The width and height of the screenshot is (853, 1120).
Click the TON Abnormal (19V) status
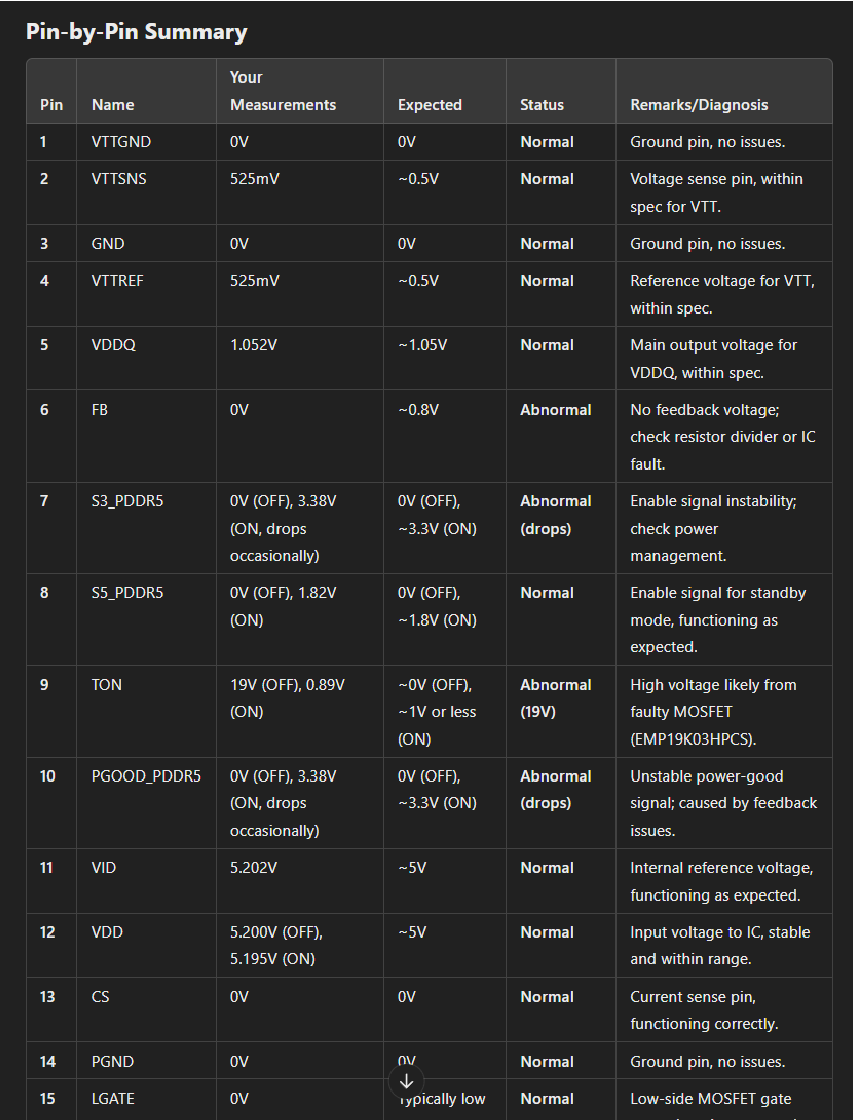point(555,698)
